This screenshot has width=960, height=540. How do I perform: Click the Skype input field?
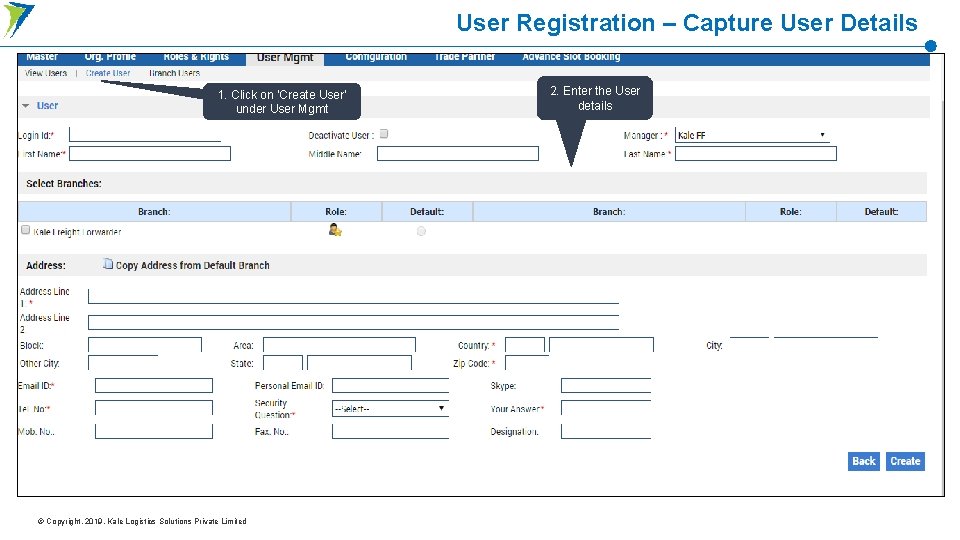tap(606, 385)
